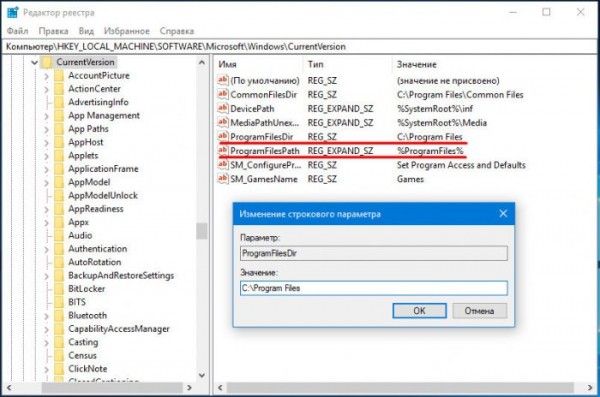Click the string icon of CommonFilesDir
Viewport: 600px width, 397px height.
223,94
